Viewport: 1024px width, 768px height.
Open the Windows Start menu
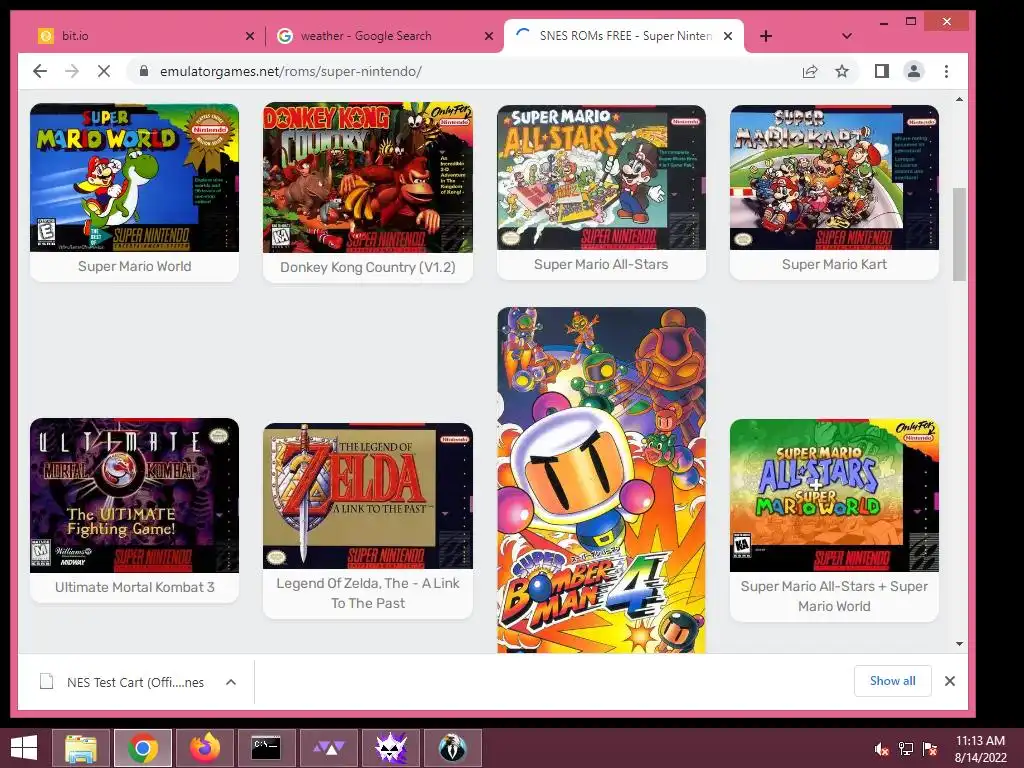(x=24, y=748)
